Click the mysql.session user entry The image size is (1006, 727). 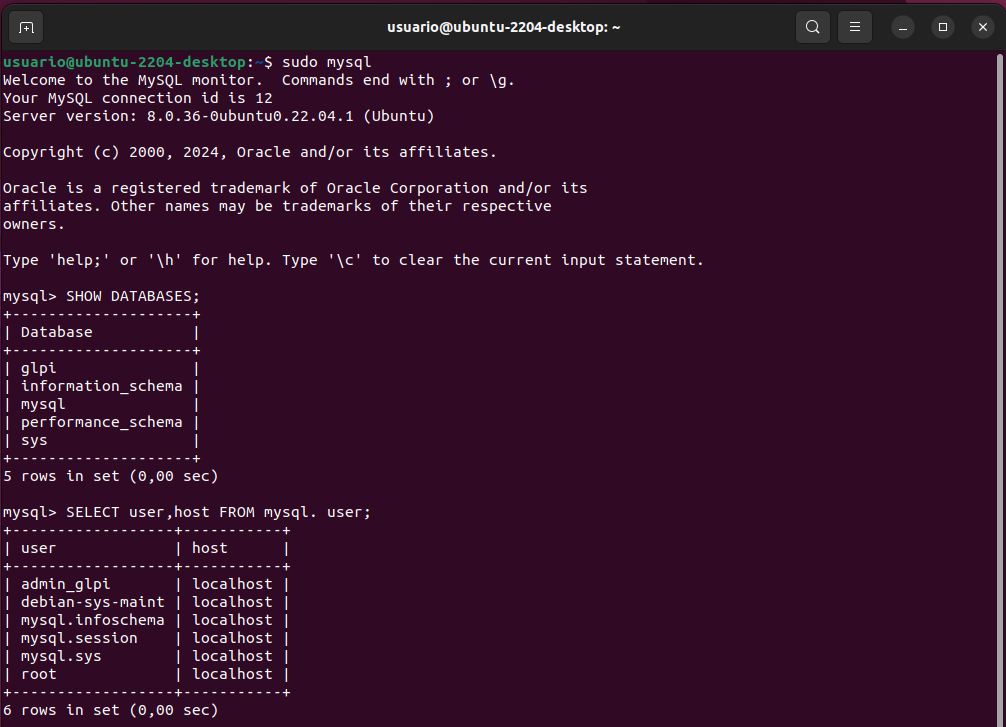[x=79, y=638]
